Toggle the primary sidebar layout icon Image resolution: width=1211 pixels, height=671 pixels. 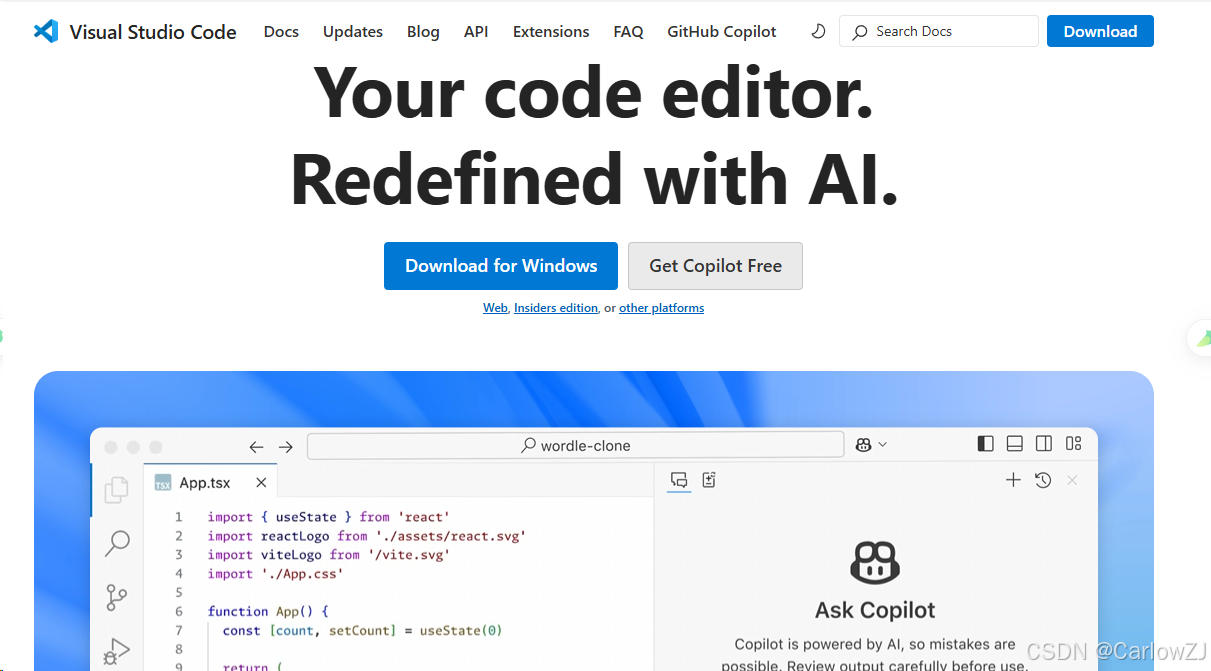pos(986,444)
